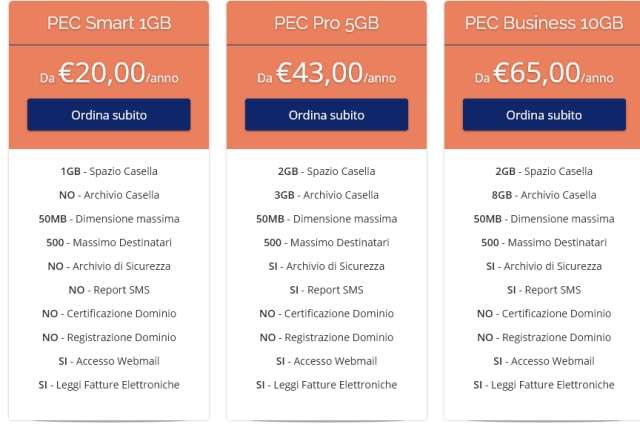Click the PEC Business 10GB heading
Screen dimensions: 640x424
click(x=544, y=23)
